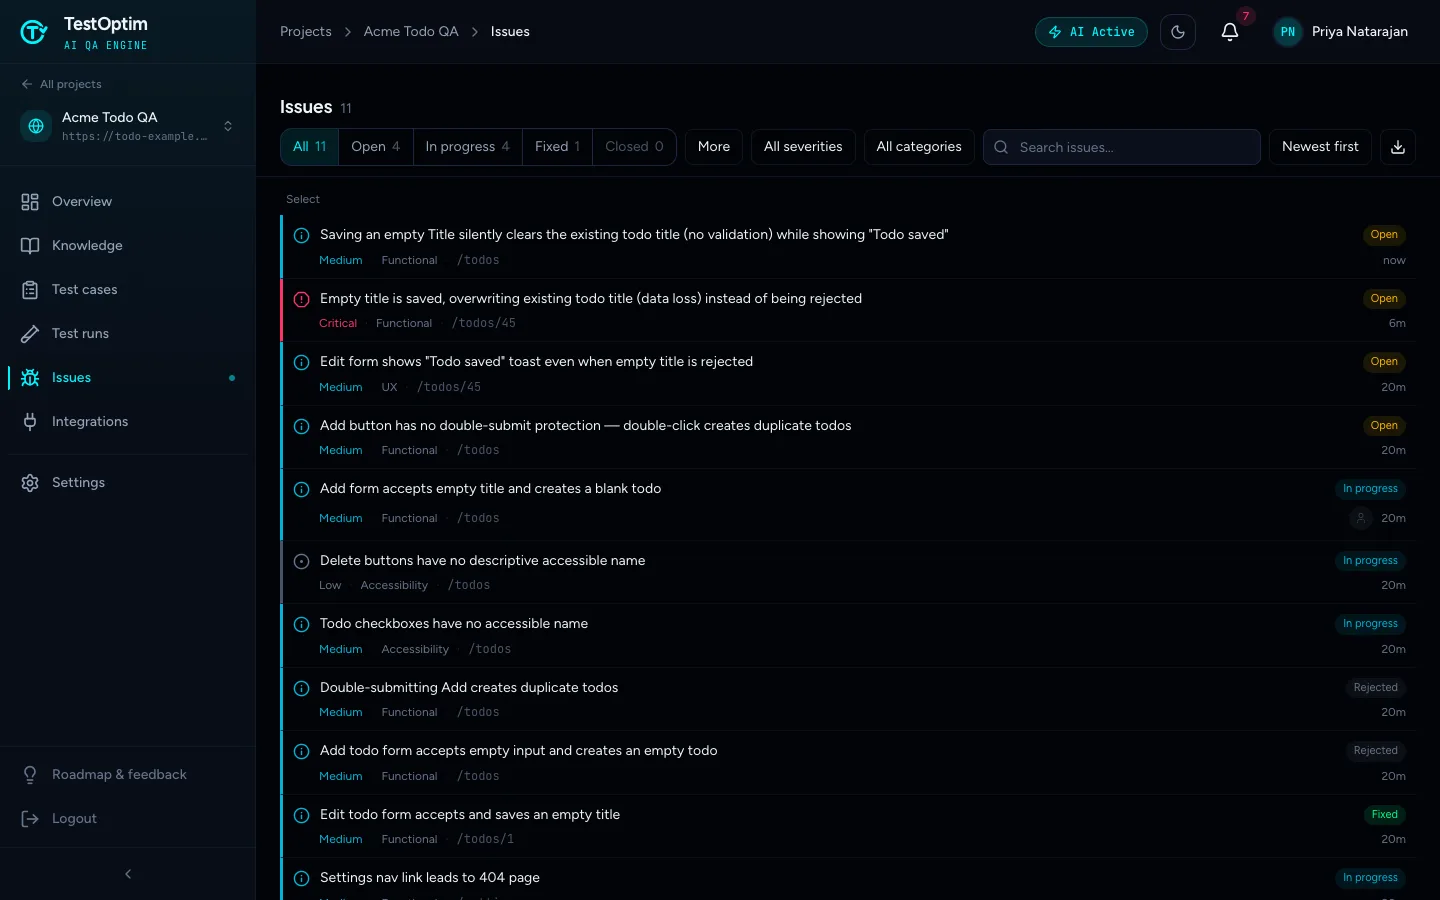Click the Issues bug icon
Viewport: 1440px width, 900px height.
(30, 378)
